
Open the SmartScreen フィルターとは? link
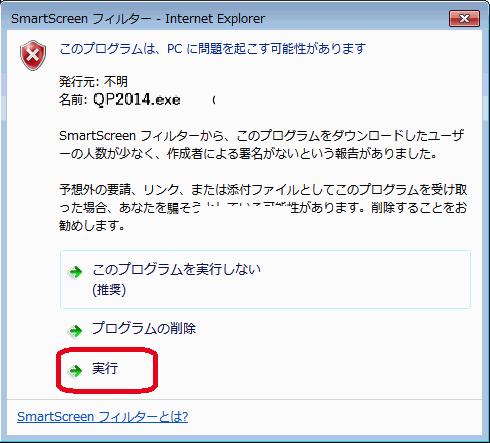(103, 417)
